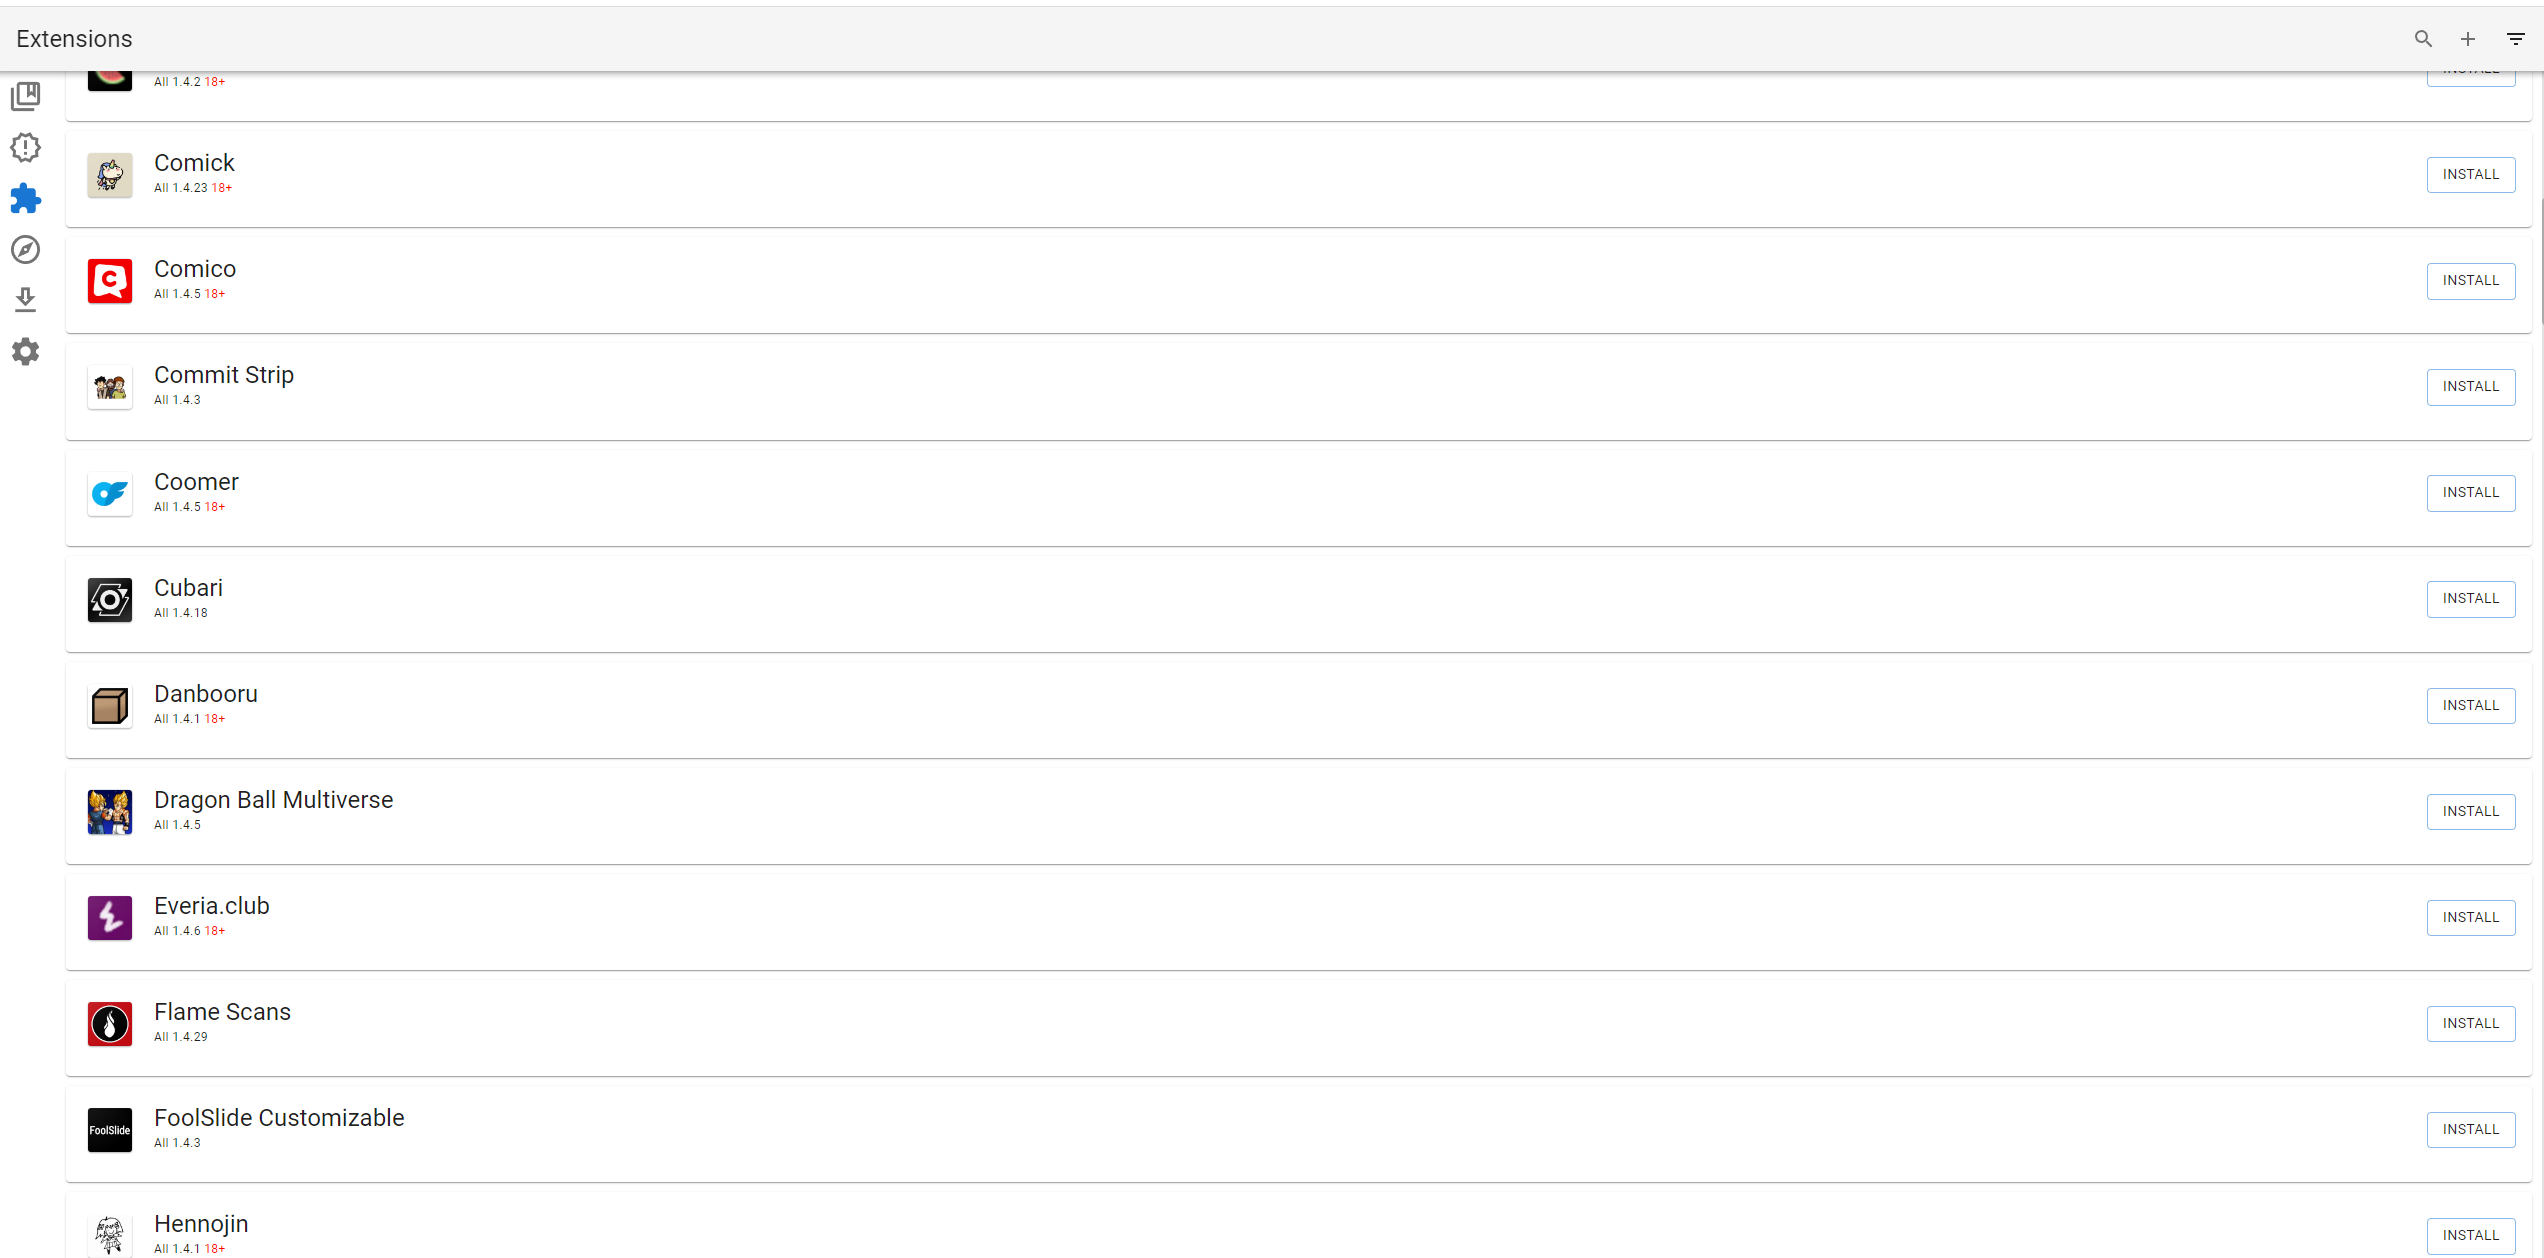Install the Comico extension
This screenshot has height=1258, width=2544.
2470,281
